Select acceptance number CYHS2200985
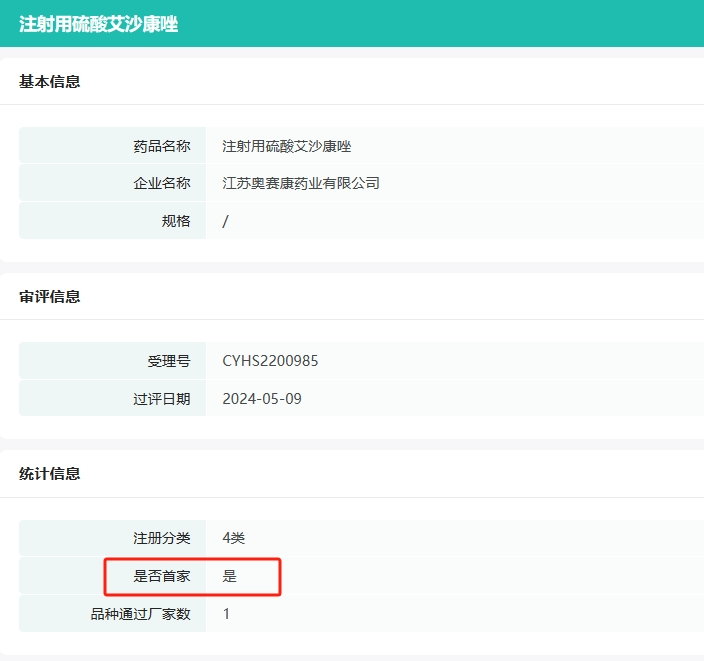 pos(270,361)
